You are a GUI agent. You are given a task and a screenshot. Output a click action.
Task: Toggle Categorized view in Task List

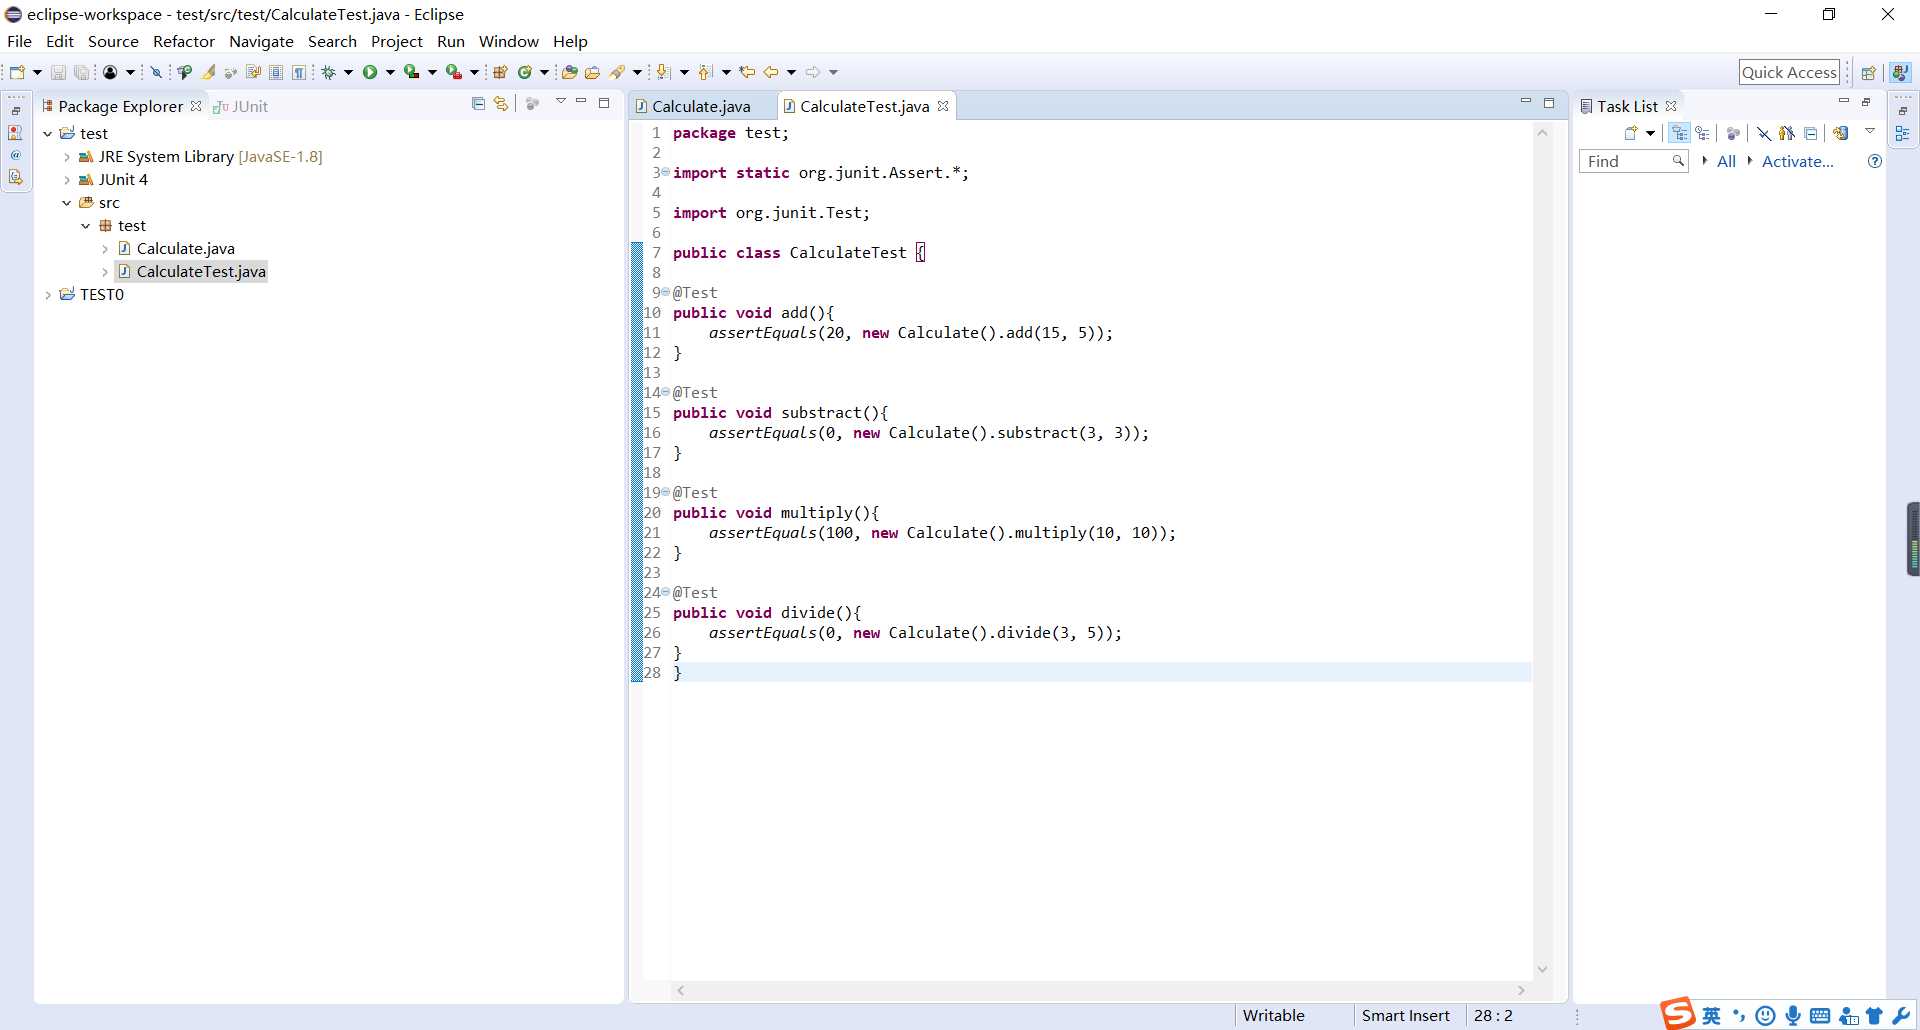point(1679,133)
